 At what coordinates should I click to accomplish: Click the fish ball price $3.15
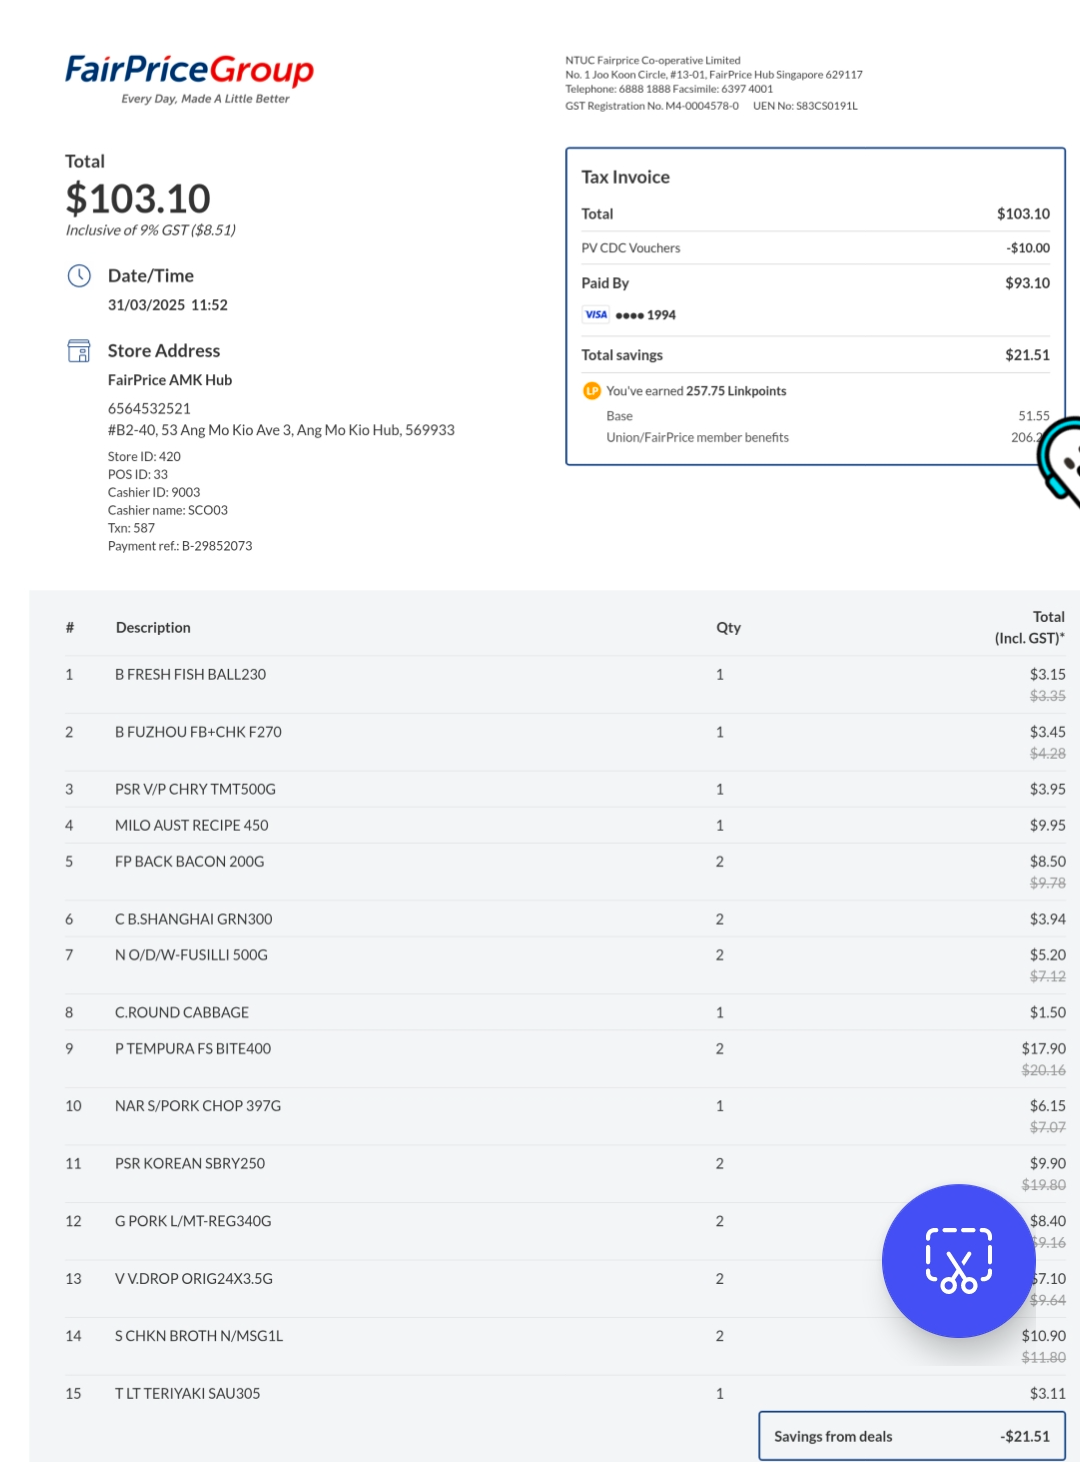tap(1047, 675)
